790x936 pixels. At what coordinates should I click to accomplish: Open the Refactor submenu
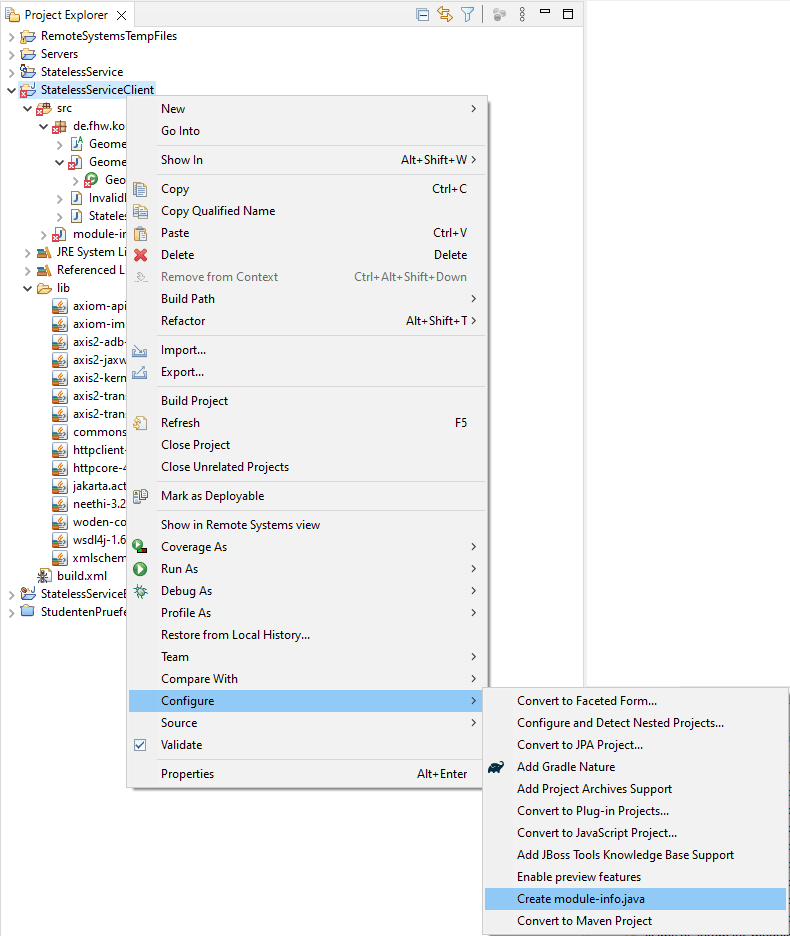307,321
